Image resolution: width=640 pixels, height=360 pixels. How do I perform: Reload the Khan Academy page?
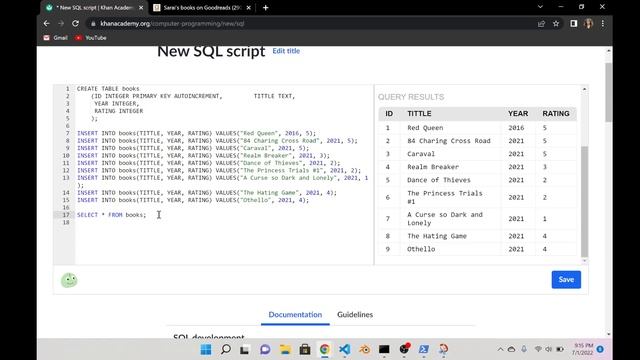pyautogui.click(x=75, y=24)
